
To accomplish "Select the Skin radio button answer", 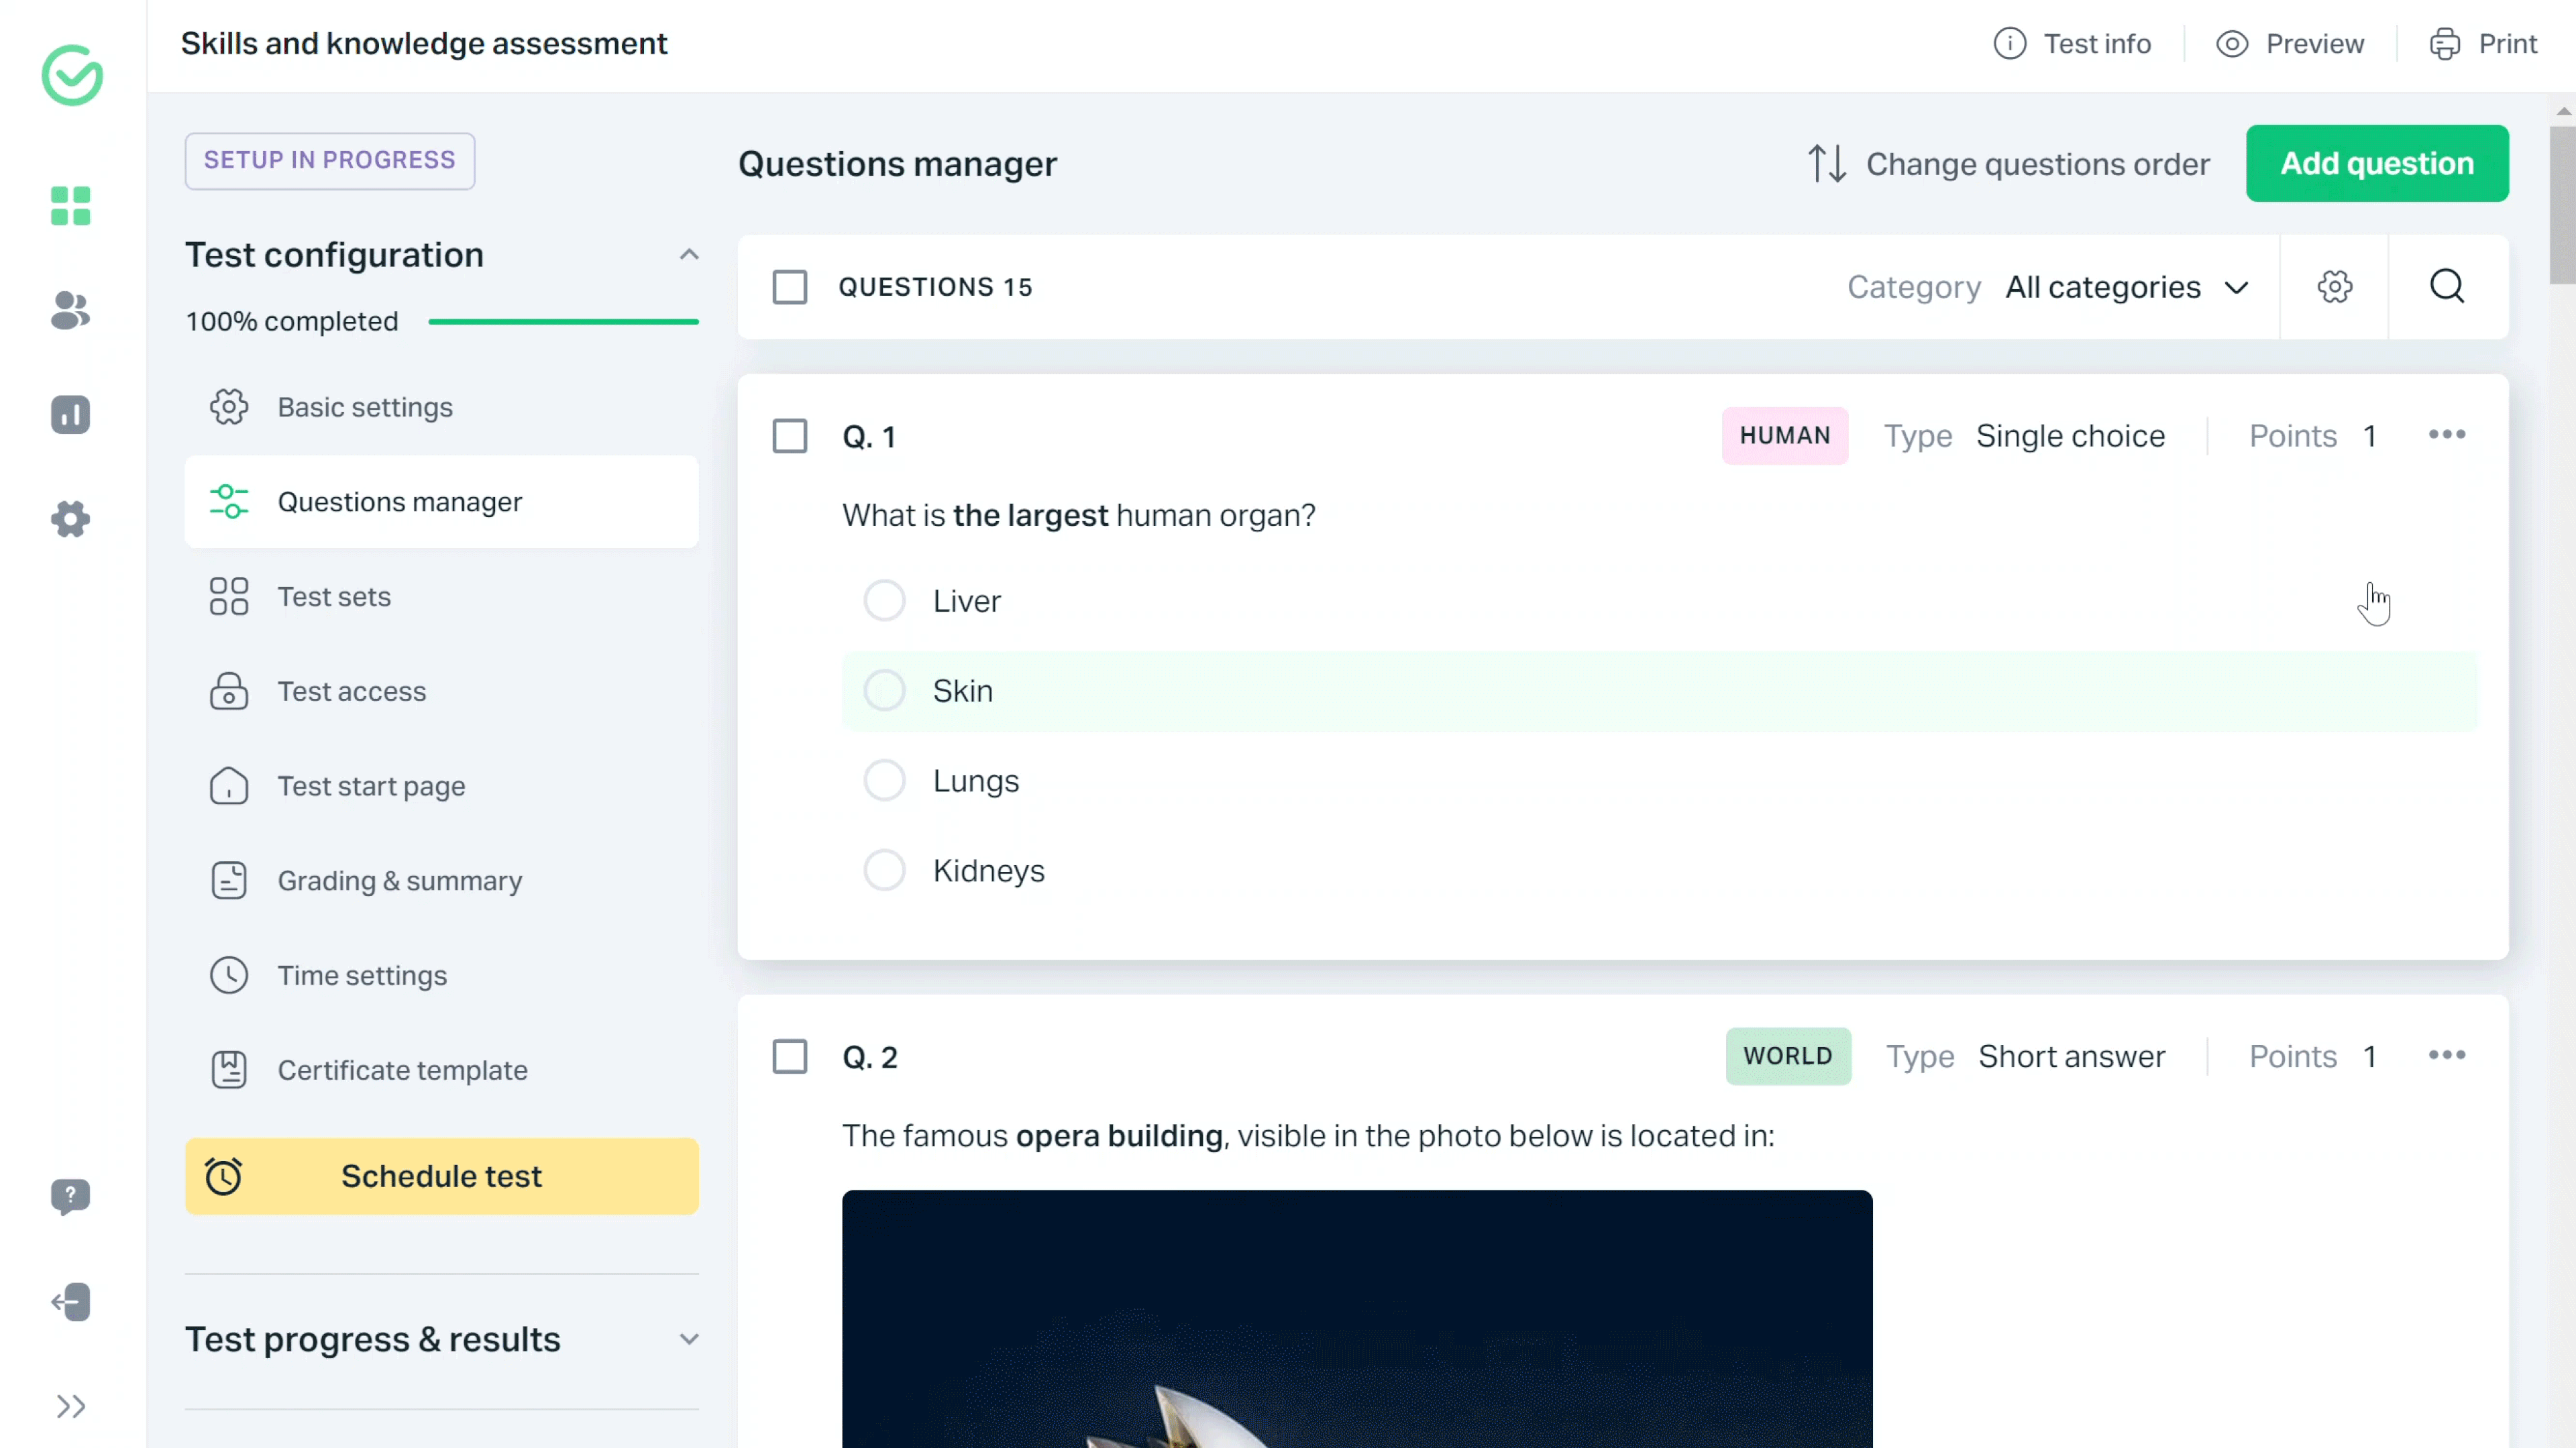I will tap(885, 689).
